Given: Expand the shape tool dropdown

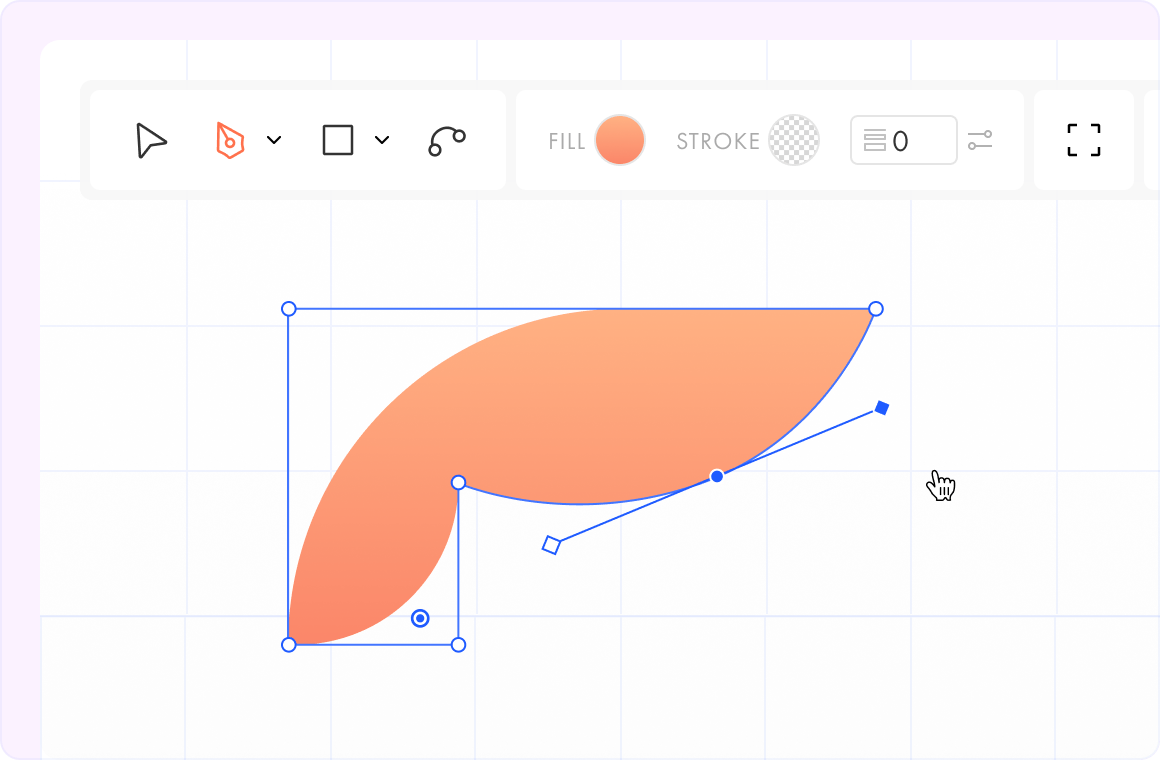Looking at the screenshot, I should click(x=382, y=140).
